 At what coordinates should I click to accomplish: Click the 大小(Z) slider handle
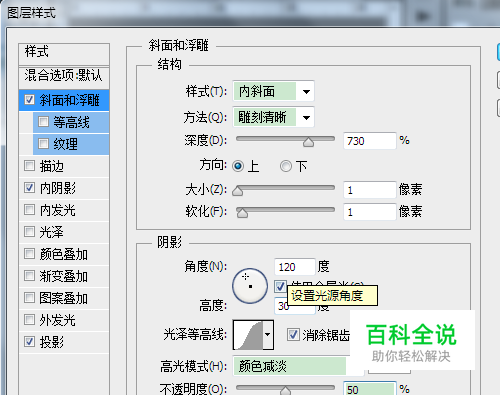[x=237, y=191]
